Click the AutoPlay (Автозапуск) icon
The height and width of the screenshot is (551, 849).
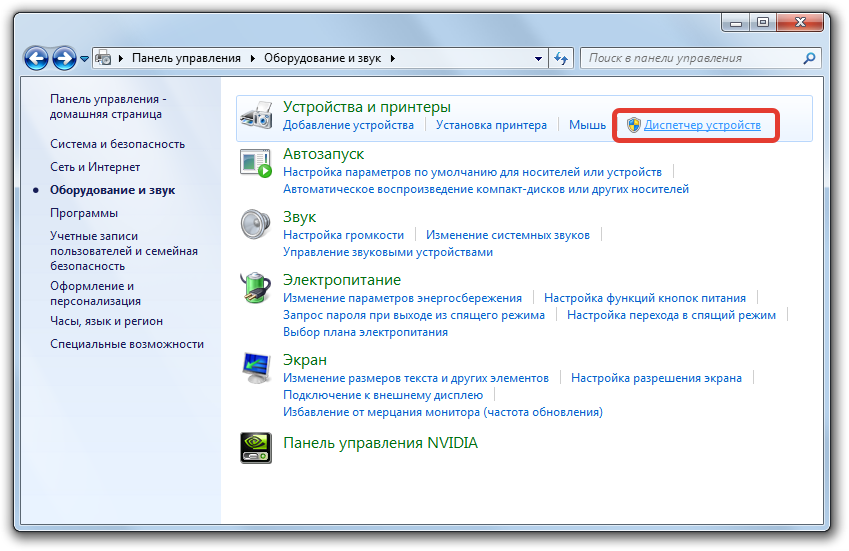pos(256,163)
